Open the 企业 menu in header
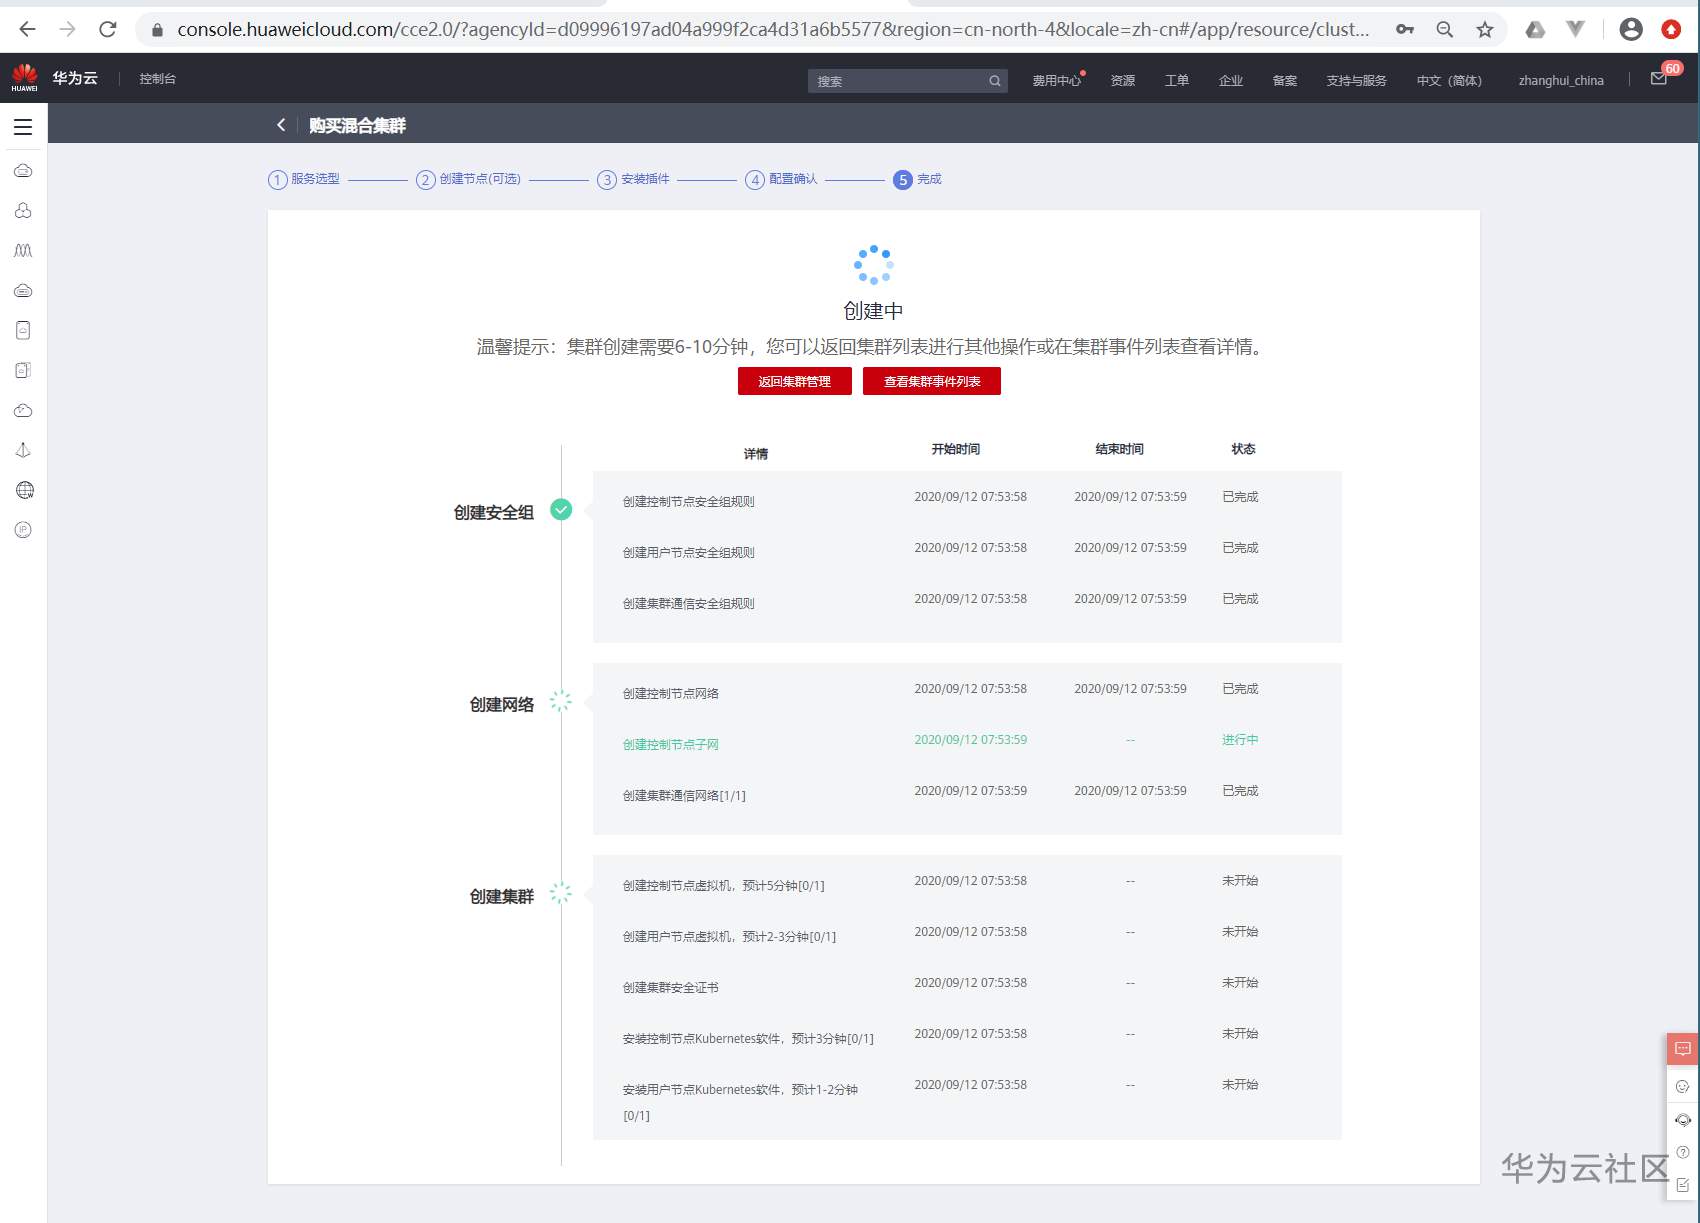The width and height of the screenshot is (1700, 1223). [1231, 81]
